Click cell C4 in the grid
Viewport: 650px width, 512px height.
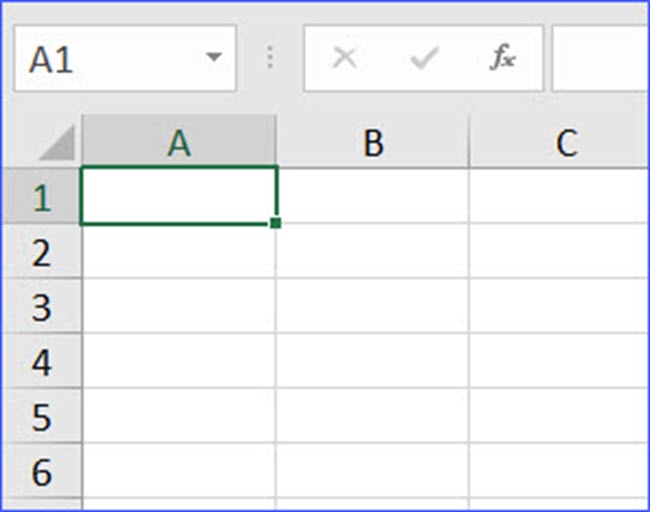point(560,361)
